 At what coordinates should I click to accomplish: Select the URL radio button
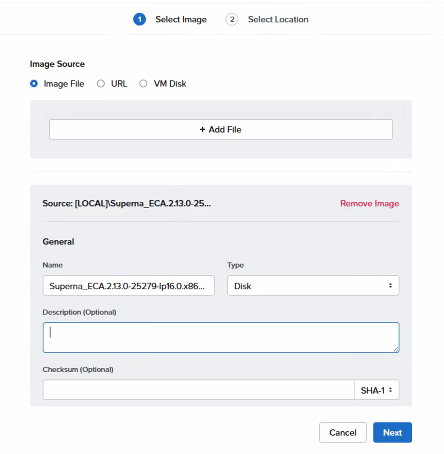101,83
